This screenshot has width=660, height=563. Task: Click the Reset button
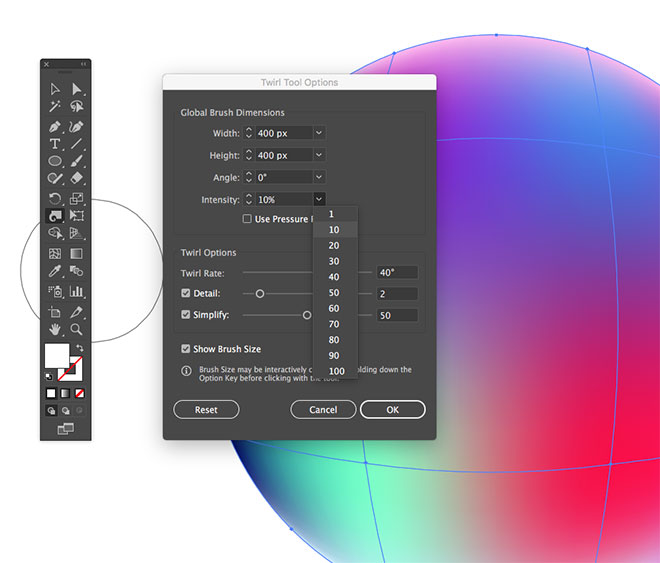pos(206,410)
